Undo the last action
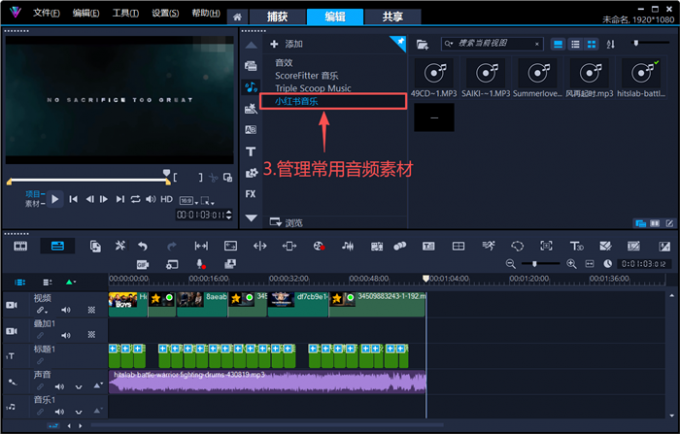Viewport: 680px width, 434px height. point(143,246)
